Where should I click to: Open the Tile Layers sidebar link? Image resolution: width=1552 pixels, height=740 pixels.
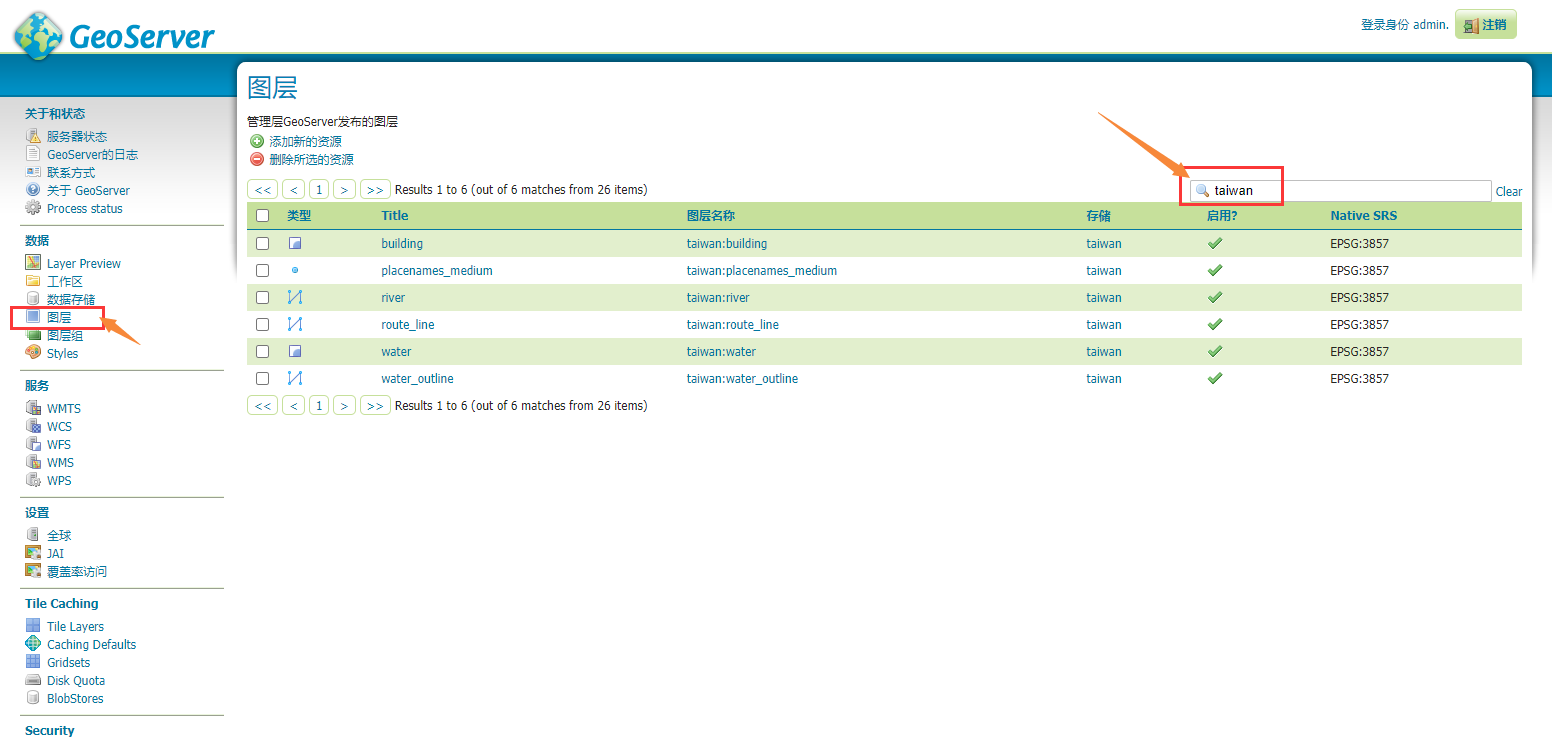click(x=75, y=626)
